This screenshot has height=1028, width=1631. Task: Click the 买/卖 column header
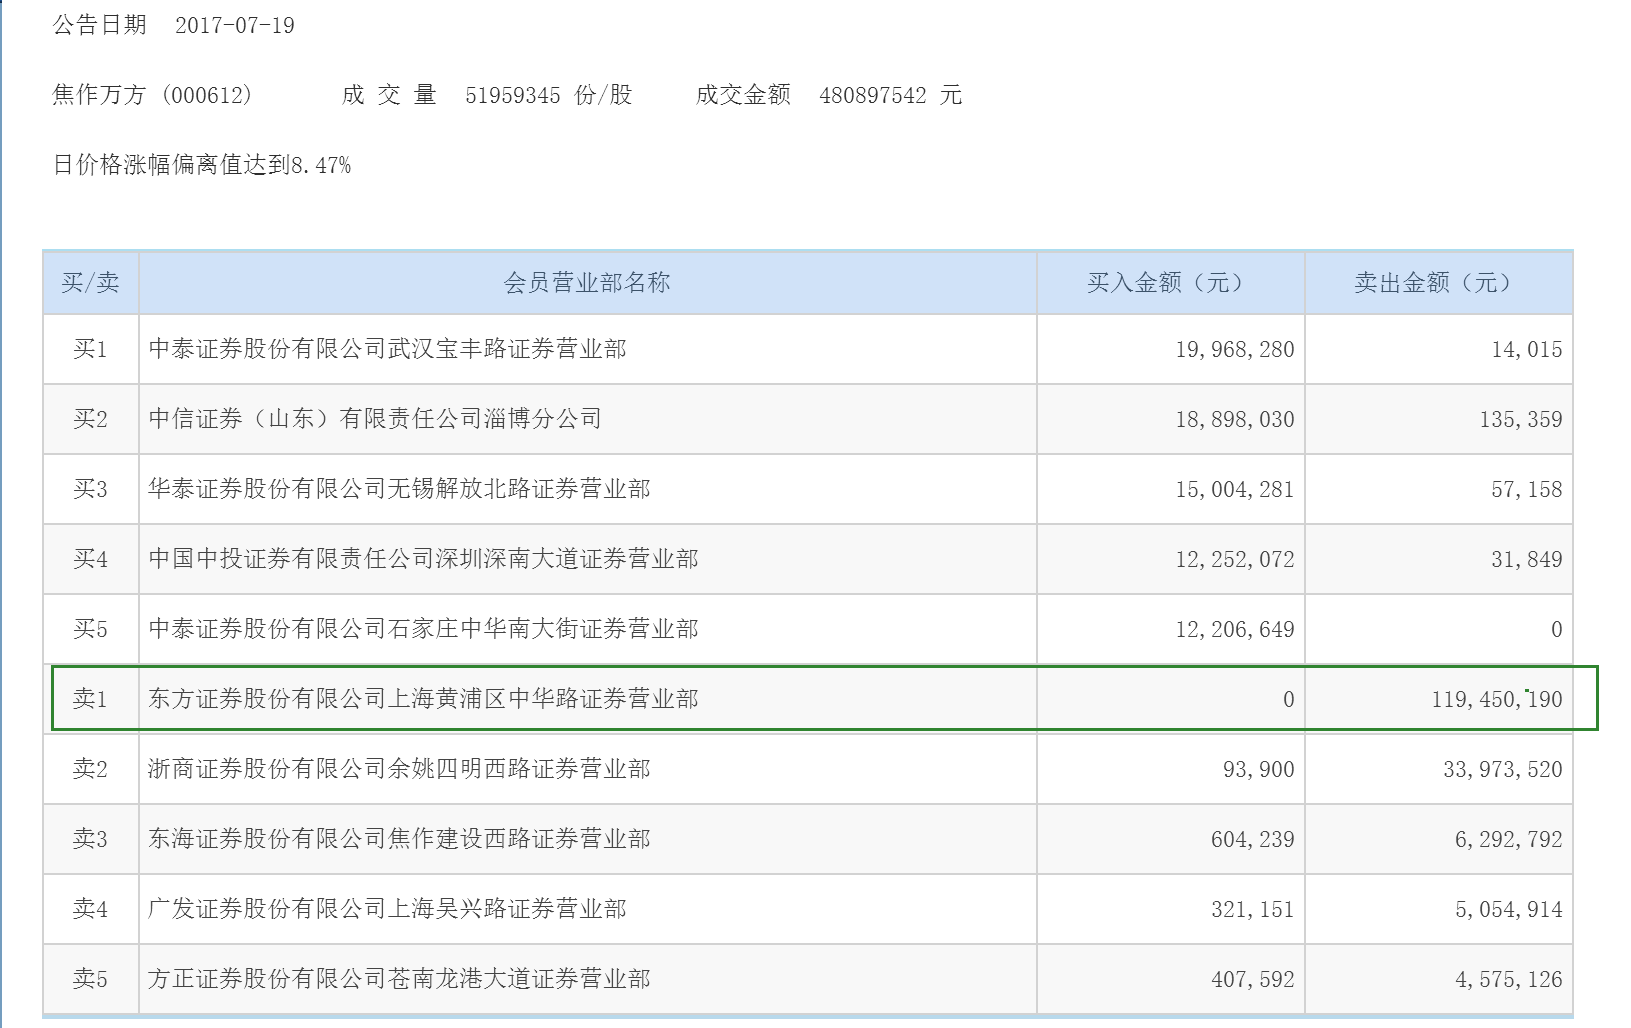pyautogui.click(x=90, y=283)
